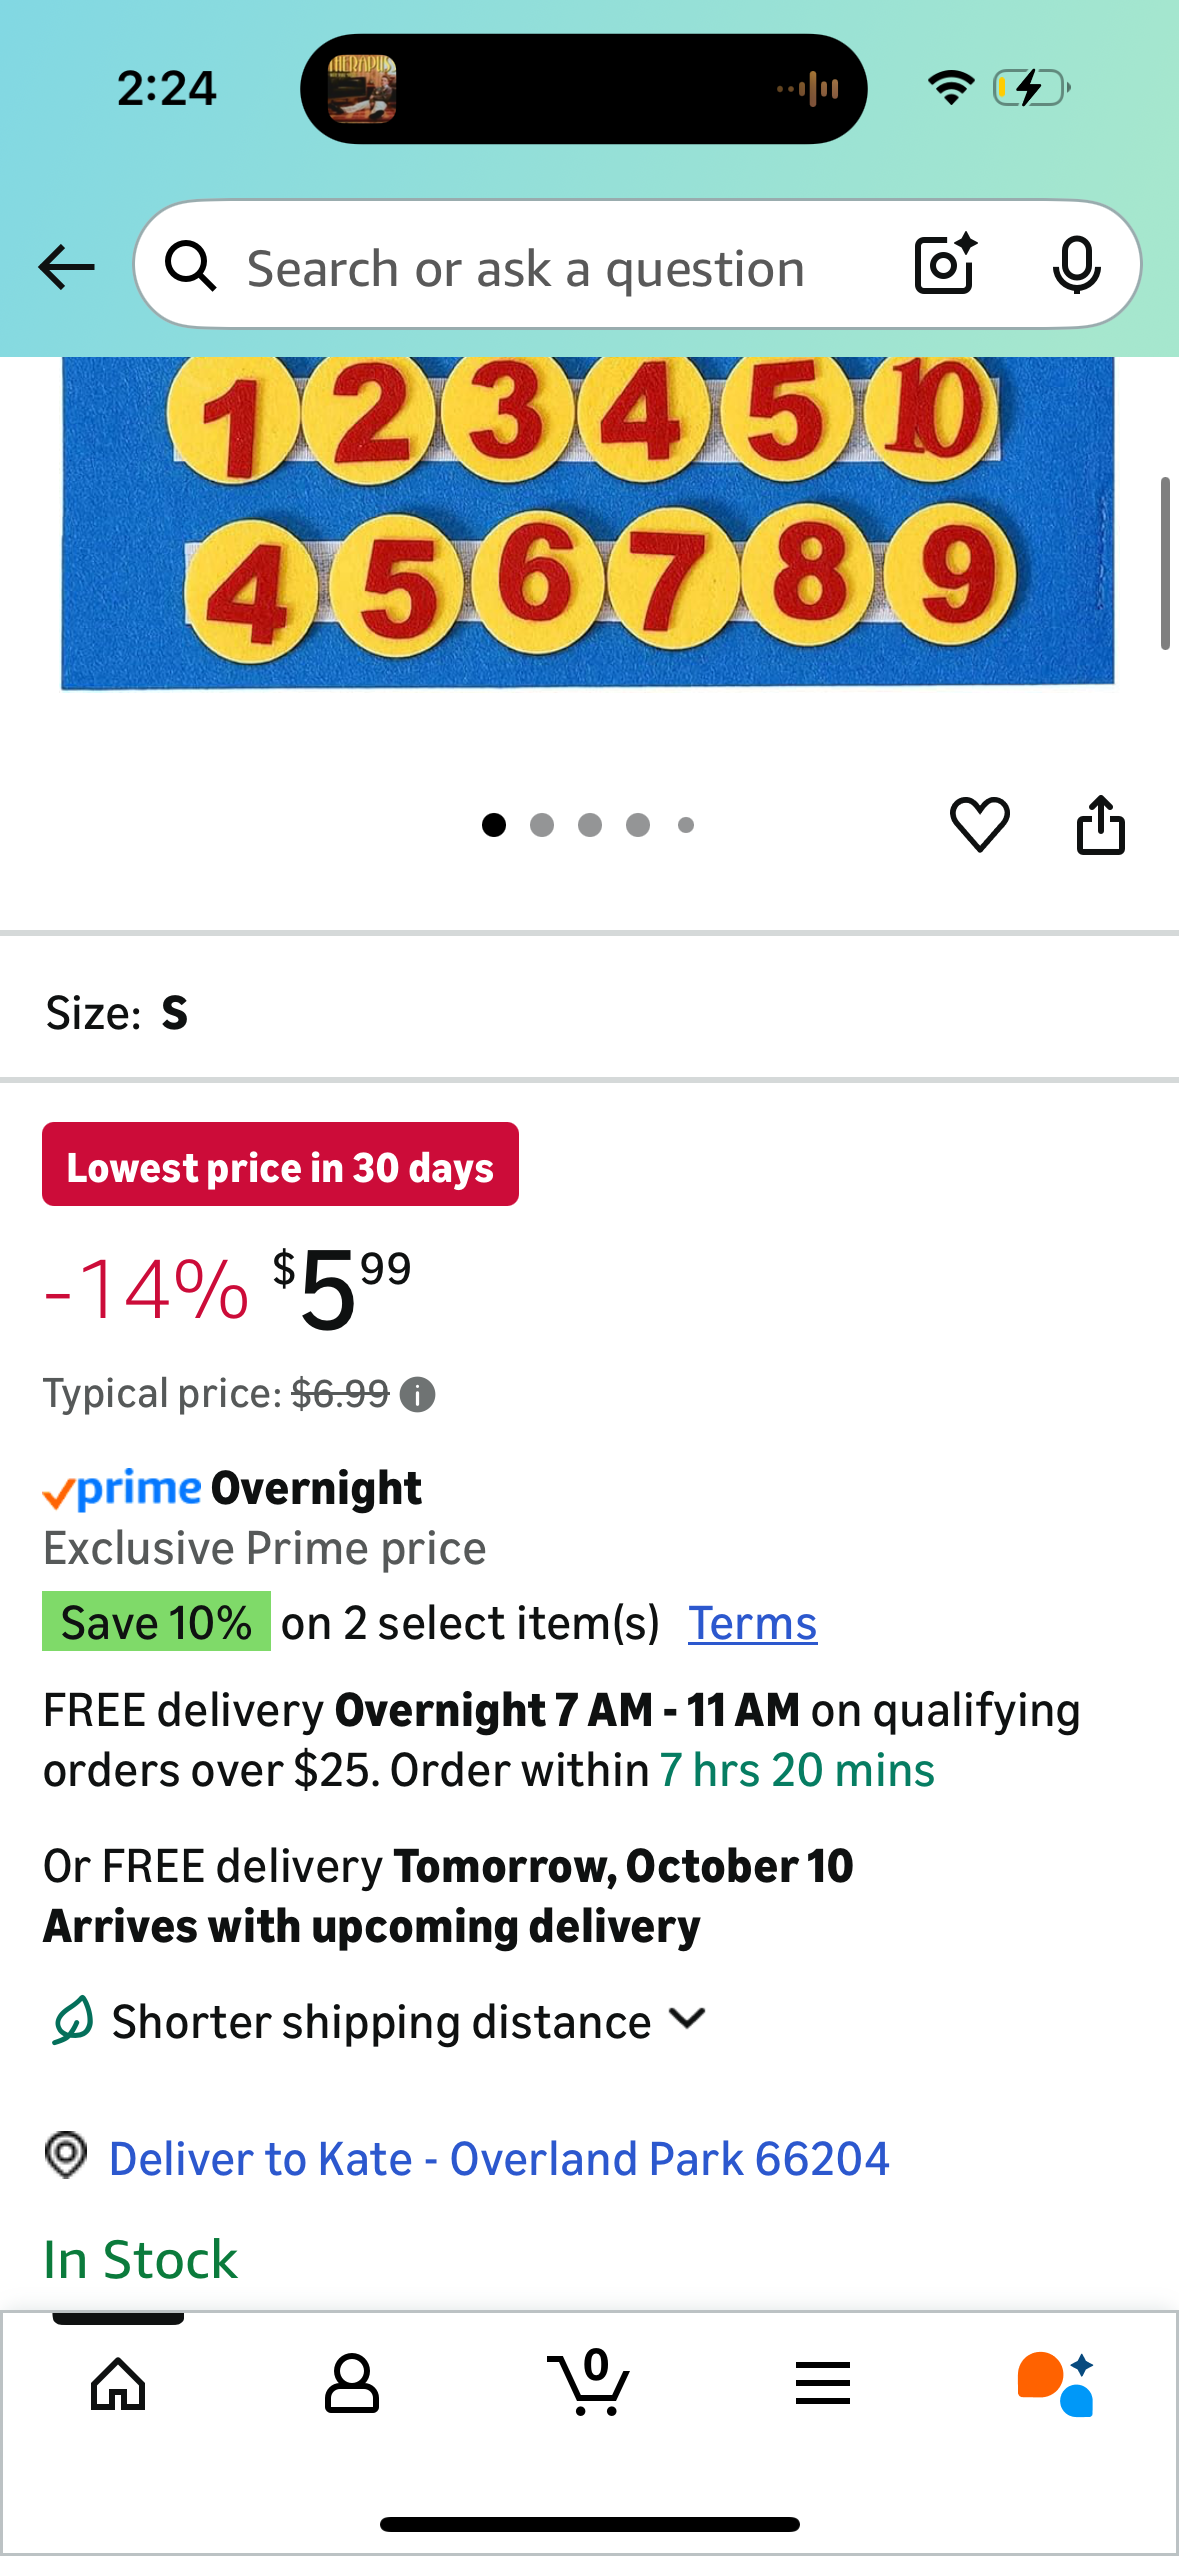Tap the delivery location pin icon

pos(66,2155)
